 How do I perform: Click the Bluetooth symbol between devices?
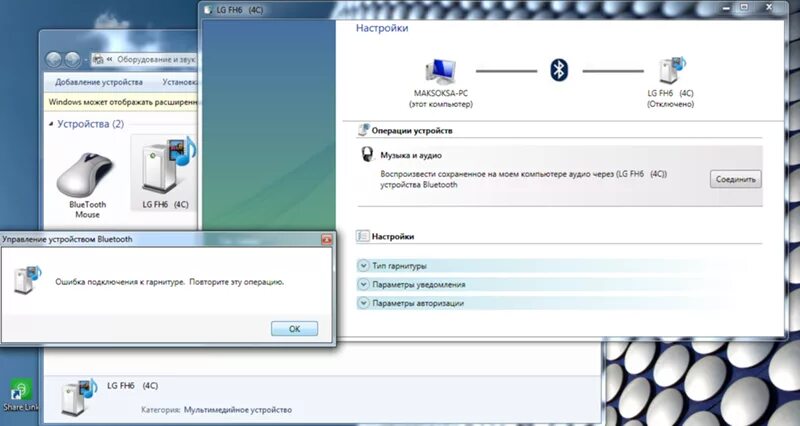[x=559, y=70]
